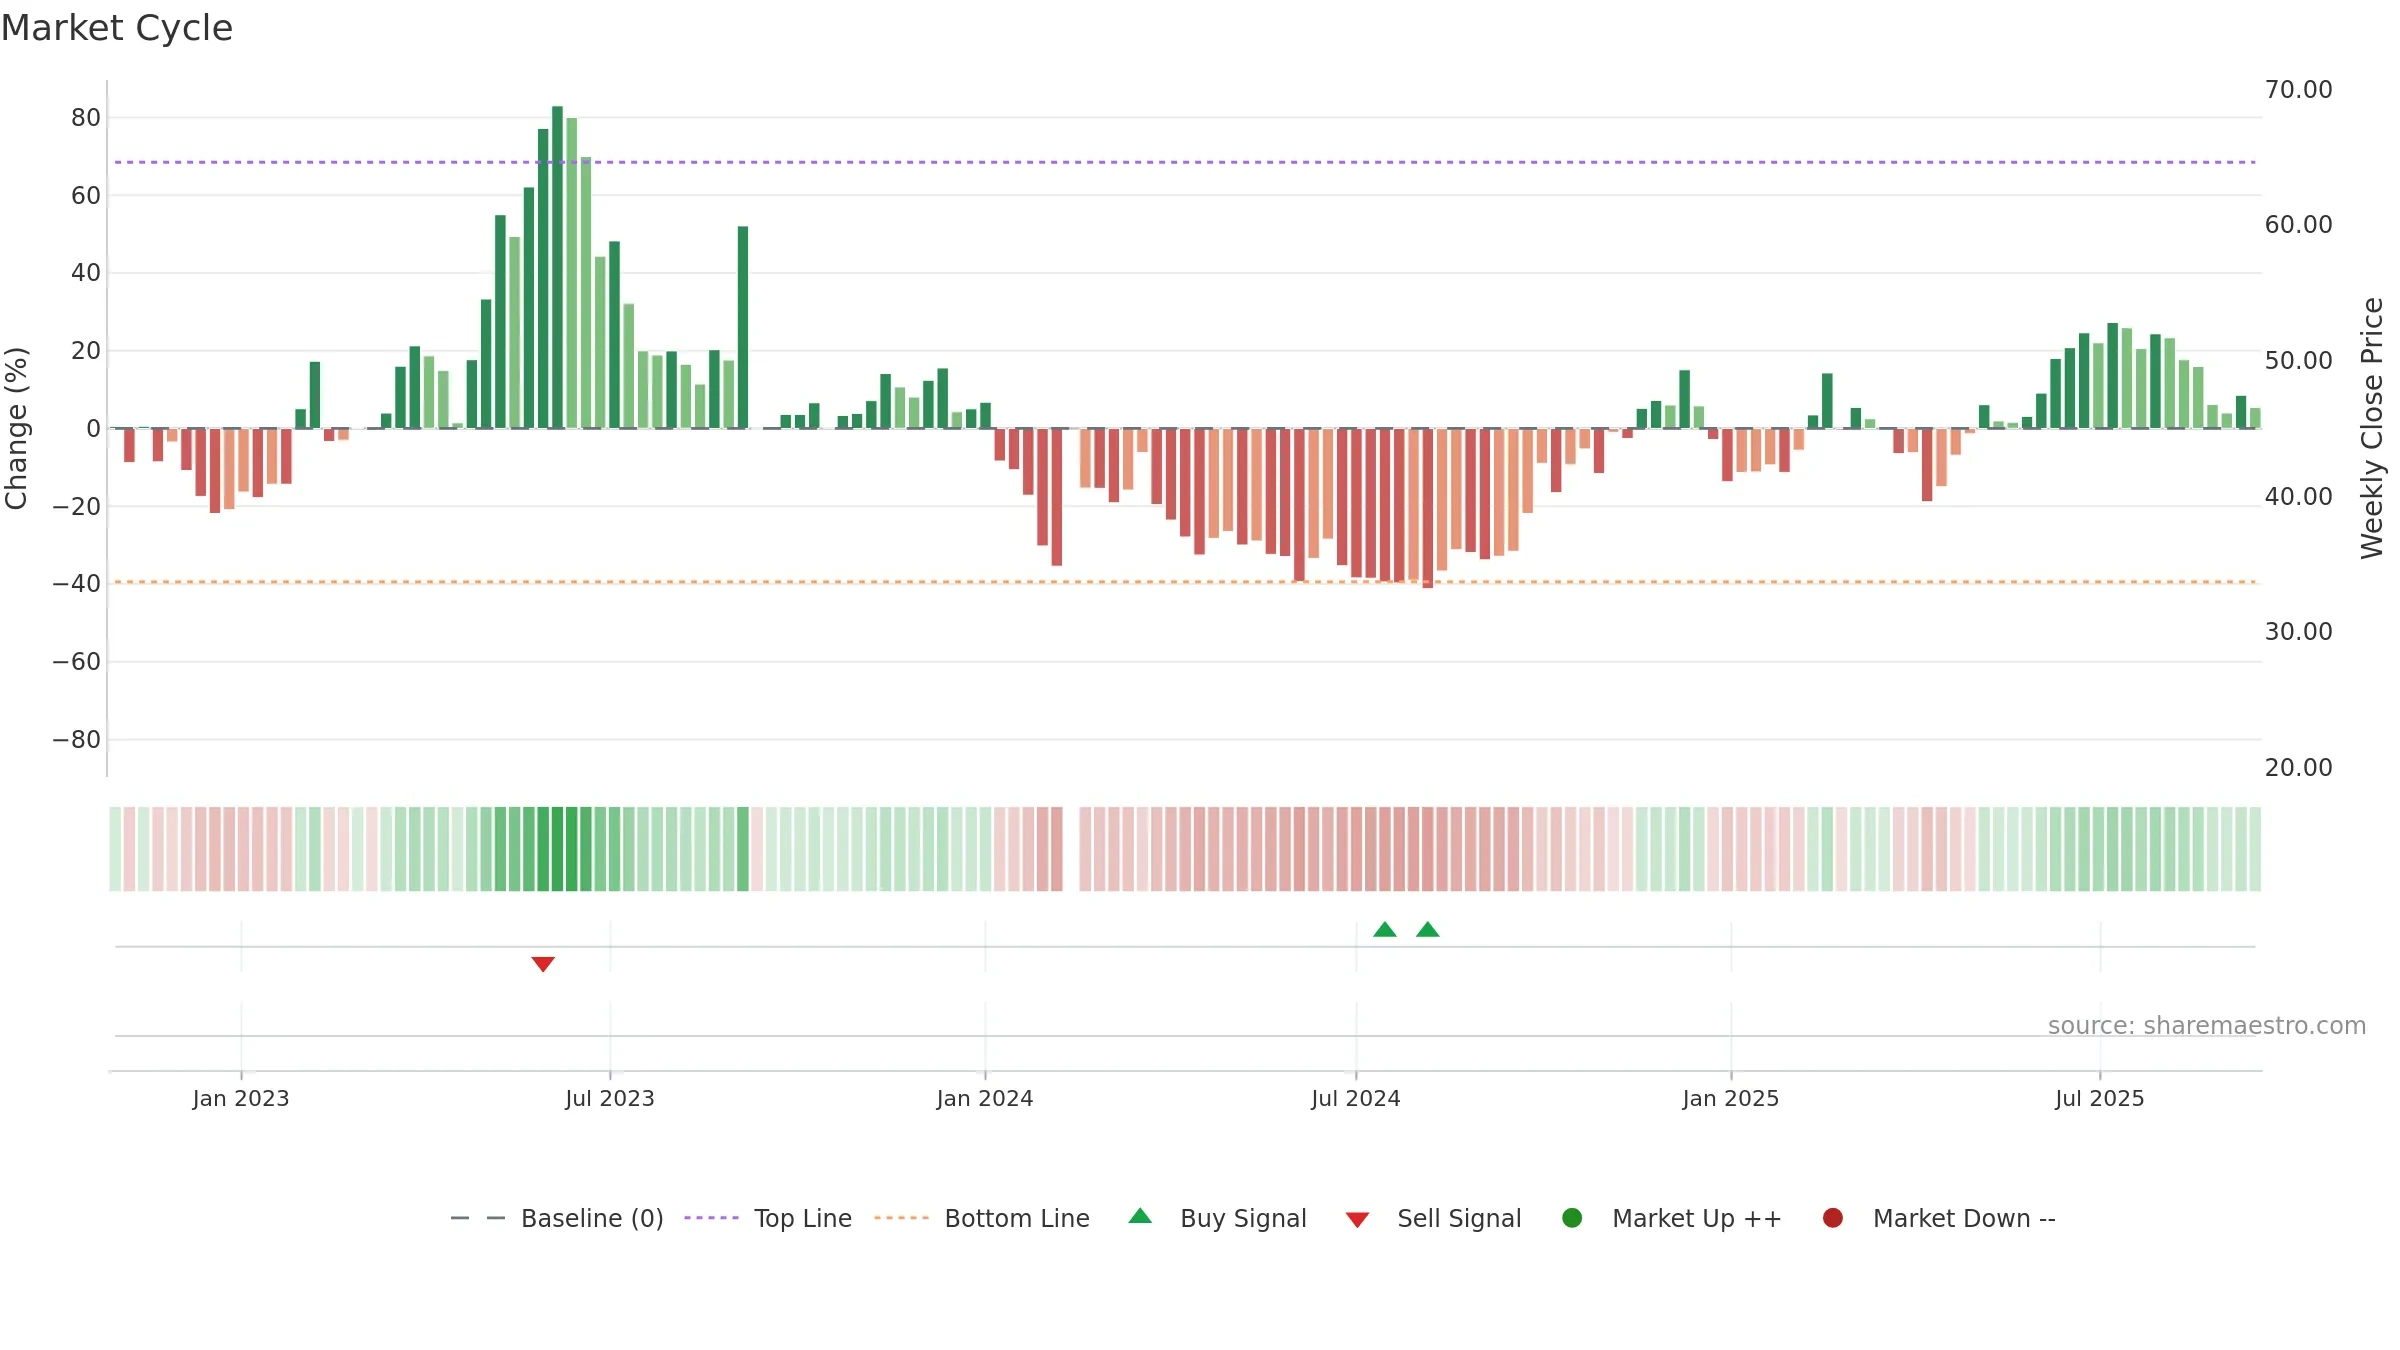Viewport: 2400px width, 1350px height.
Task: Click the −40 tick on Change axis
Action: 77,584
